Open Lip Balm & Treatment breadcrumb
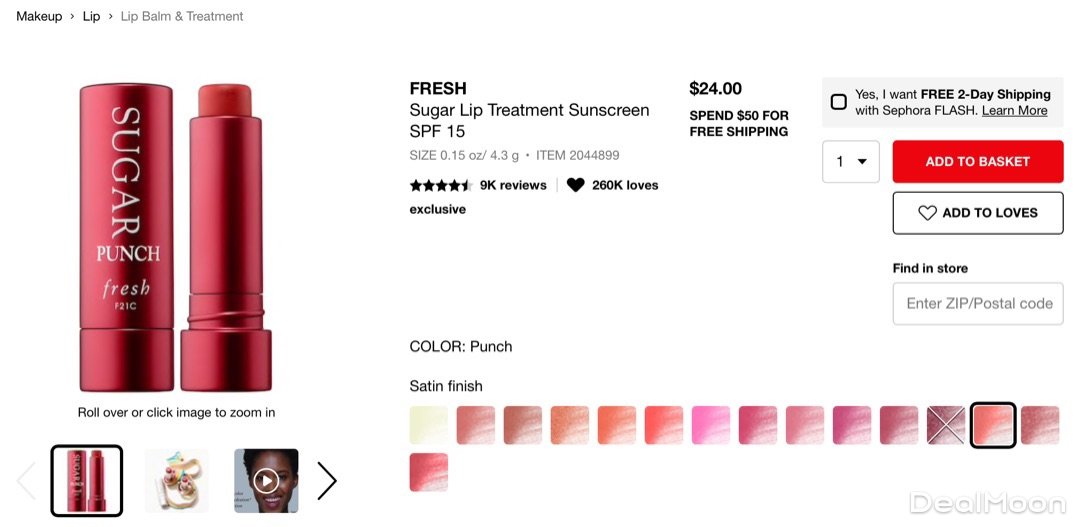1080x527 pixels. click(182, 16)
